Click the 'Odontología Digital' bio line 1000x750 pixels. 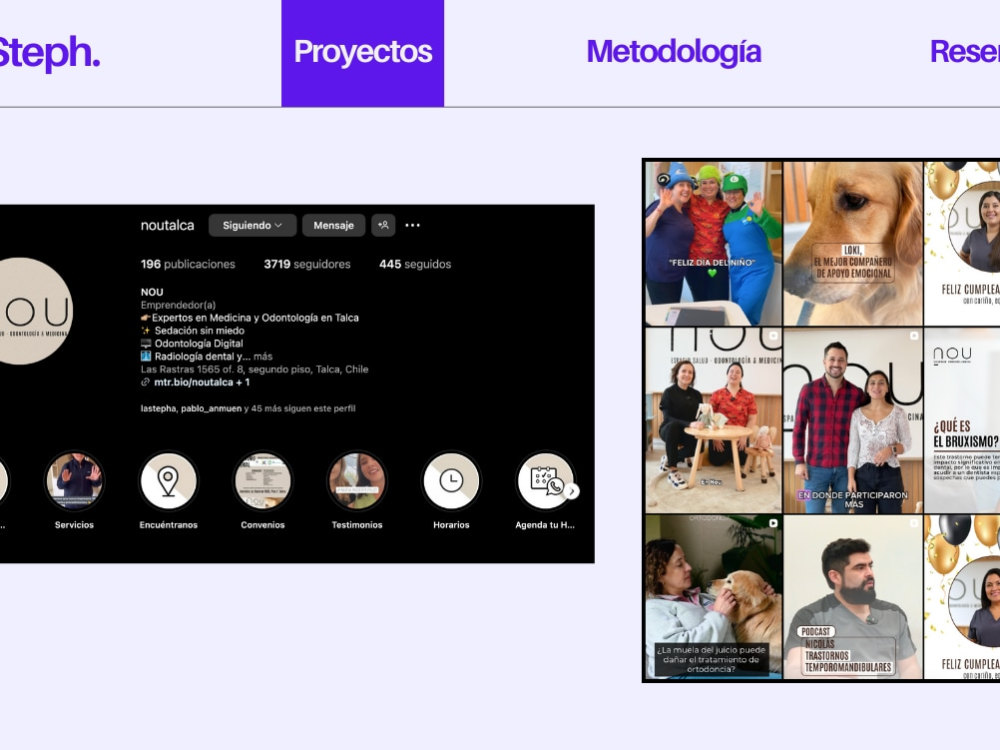198,343
